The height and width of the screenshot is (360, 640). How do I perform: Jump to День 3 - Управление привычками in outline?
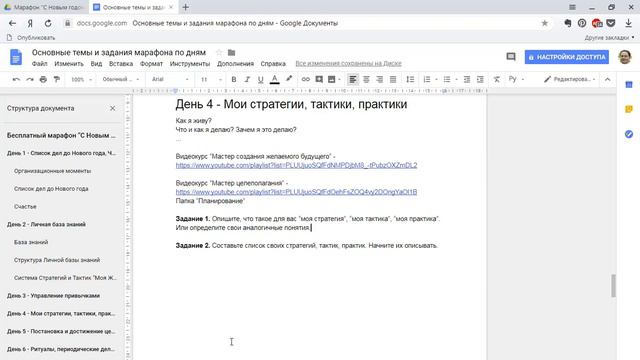[x=53, y=296]
